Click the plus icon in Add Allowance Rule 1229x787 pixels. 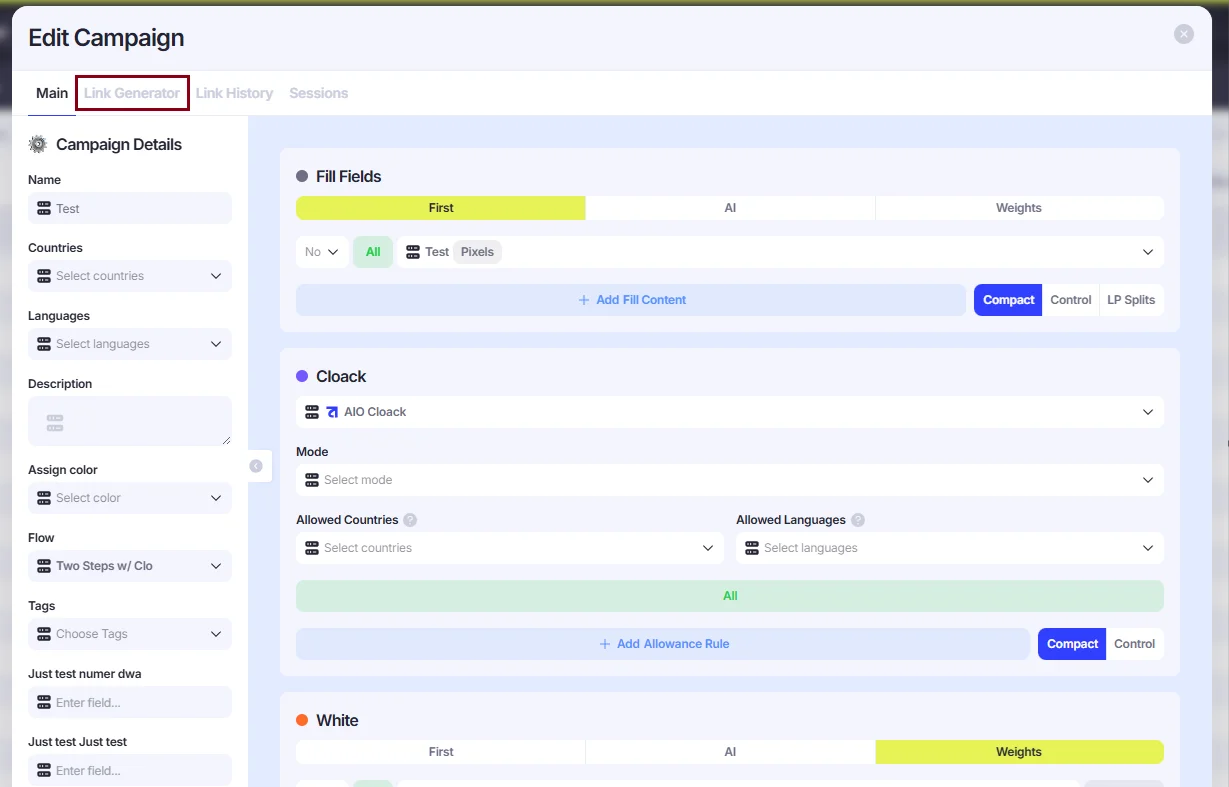[x=605, y=644]
